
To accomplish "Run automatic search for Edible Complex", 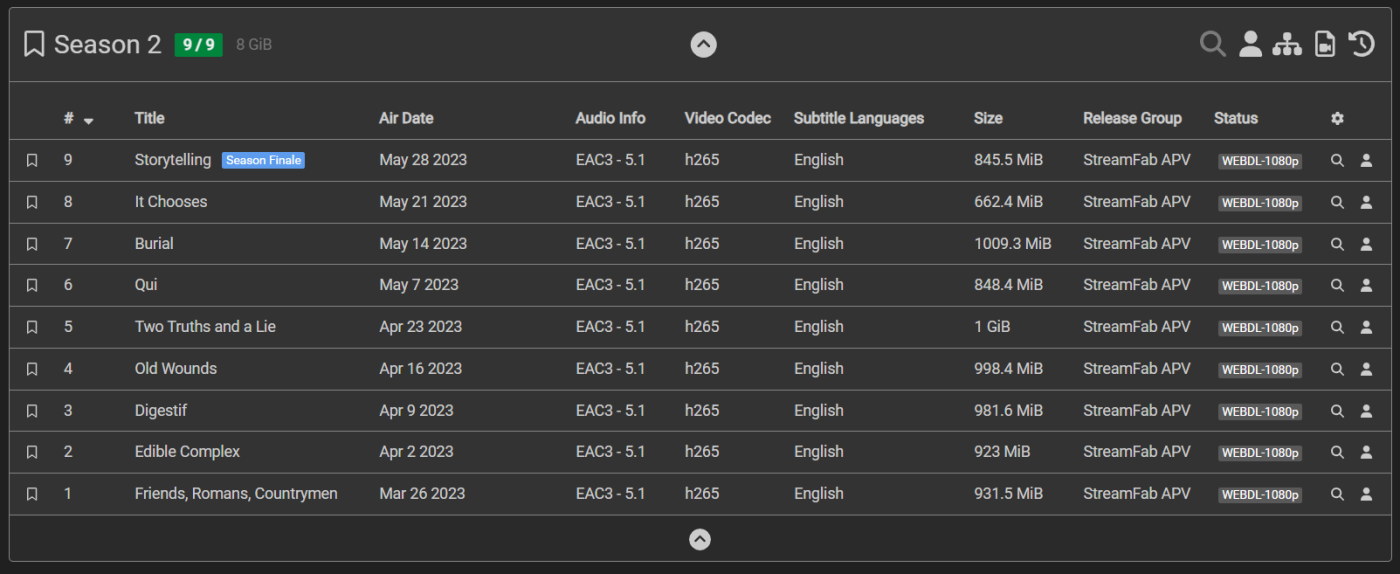I will coord(1337,452).
